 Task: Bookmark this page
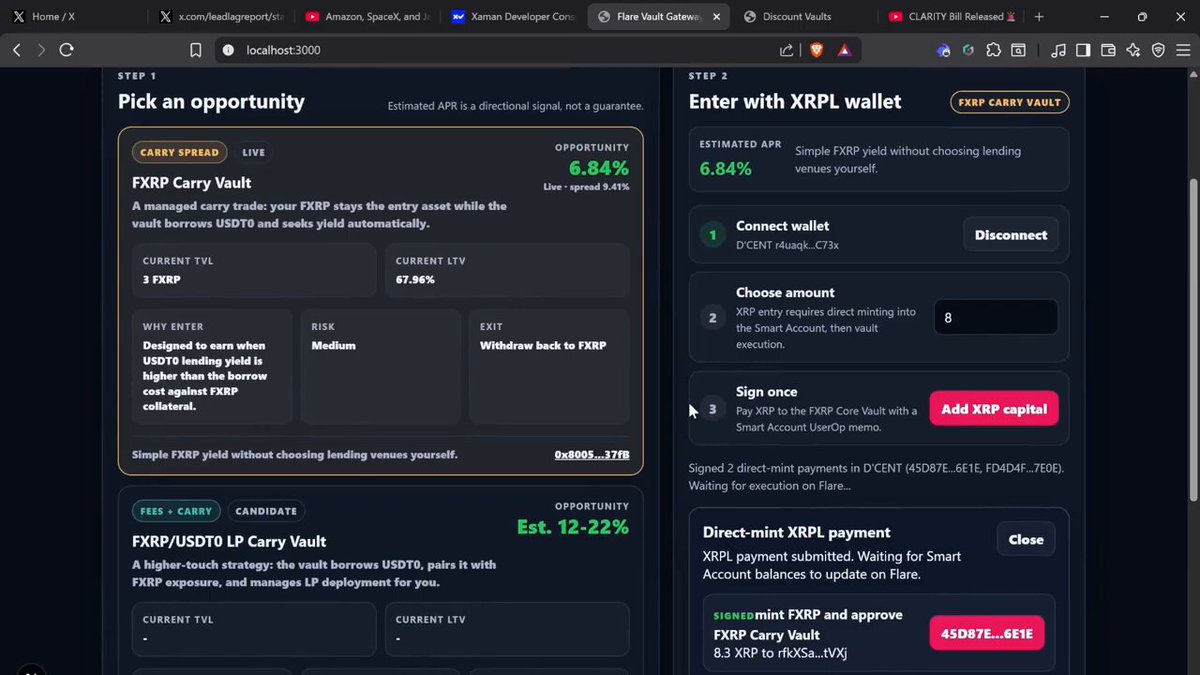[196, 50]
